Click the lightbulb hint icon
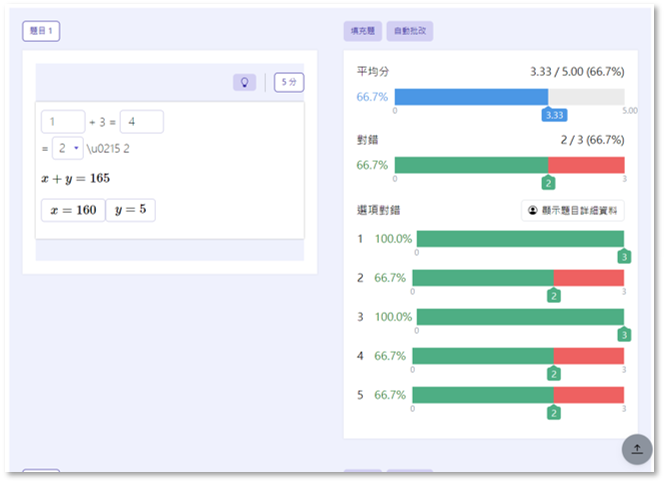 click(x=244, y=82)
